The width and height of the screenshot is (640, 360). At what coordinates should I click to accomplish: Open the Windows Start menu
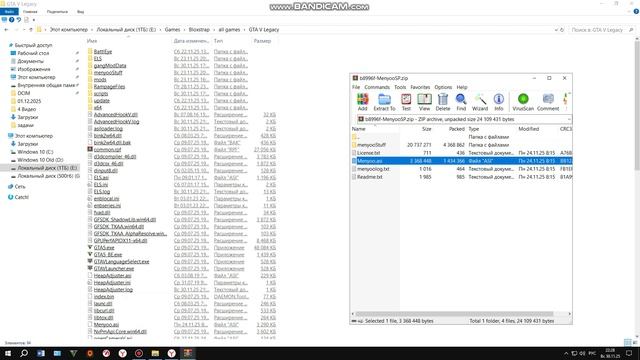point(8,353)
